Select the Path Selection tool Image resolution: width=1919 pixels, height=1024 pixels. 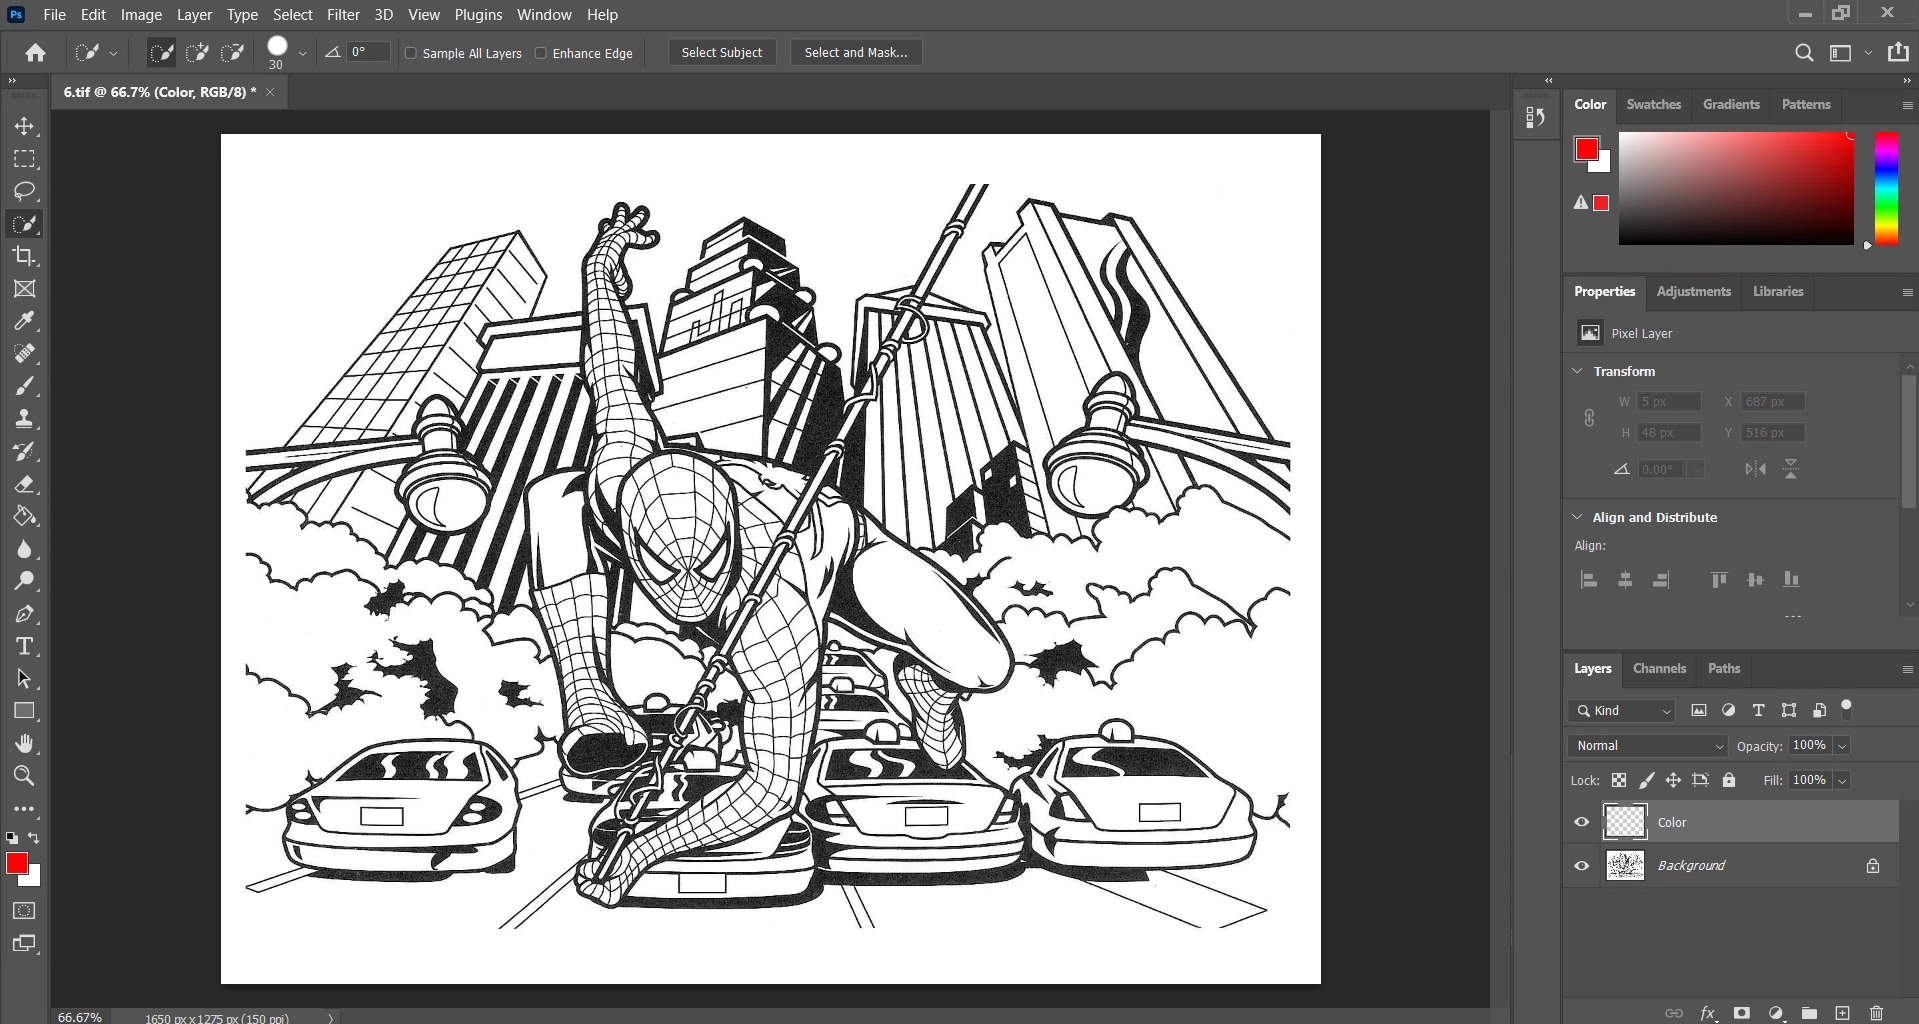(24, 679)
